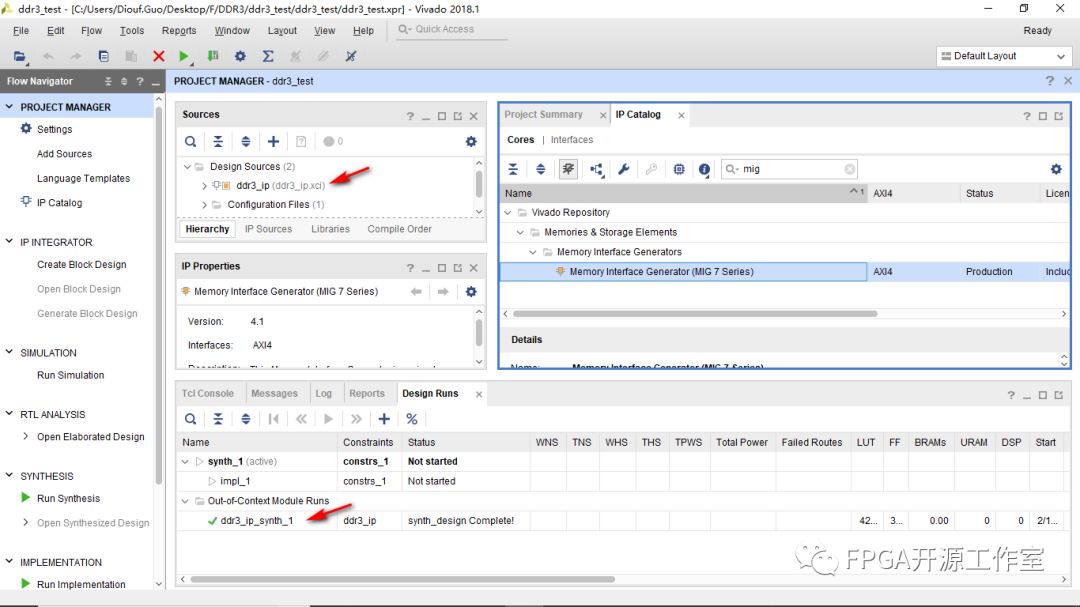
Task: Click the green Run flow toolbar icon
Action: click(184, 57)
